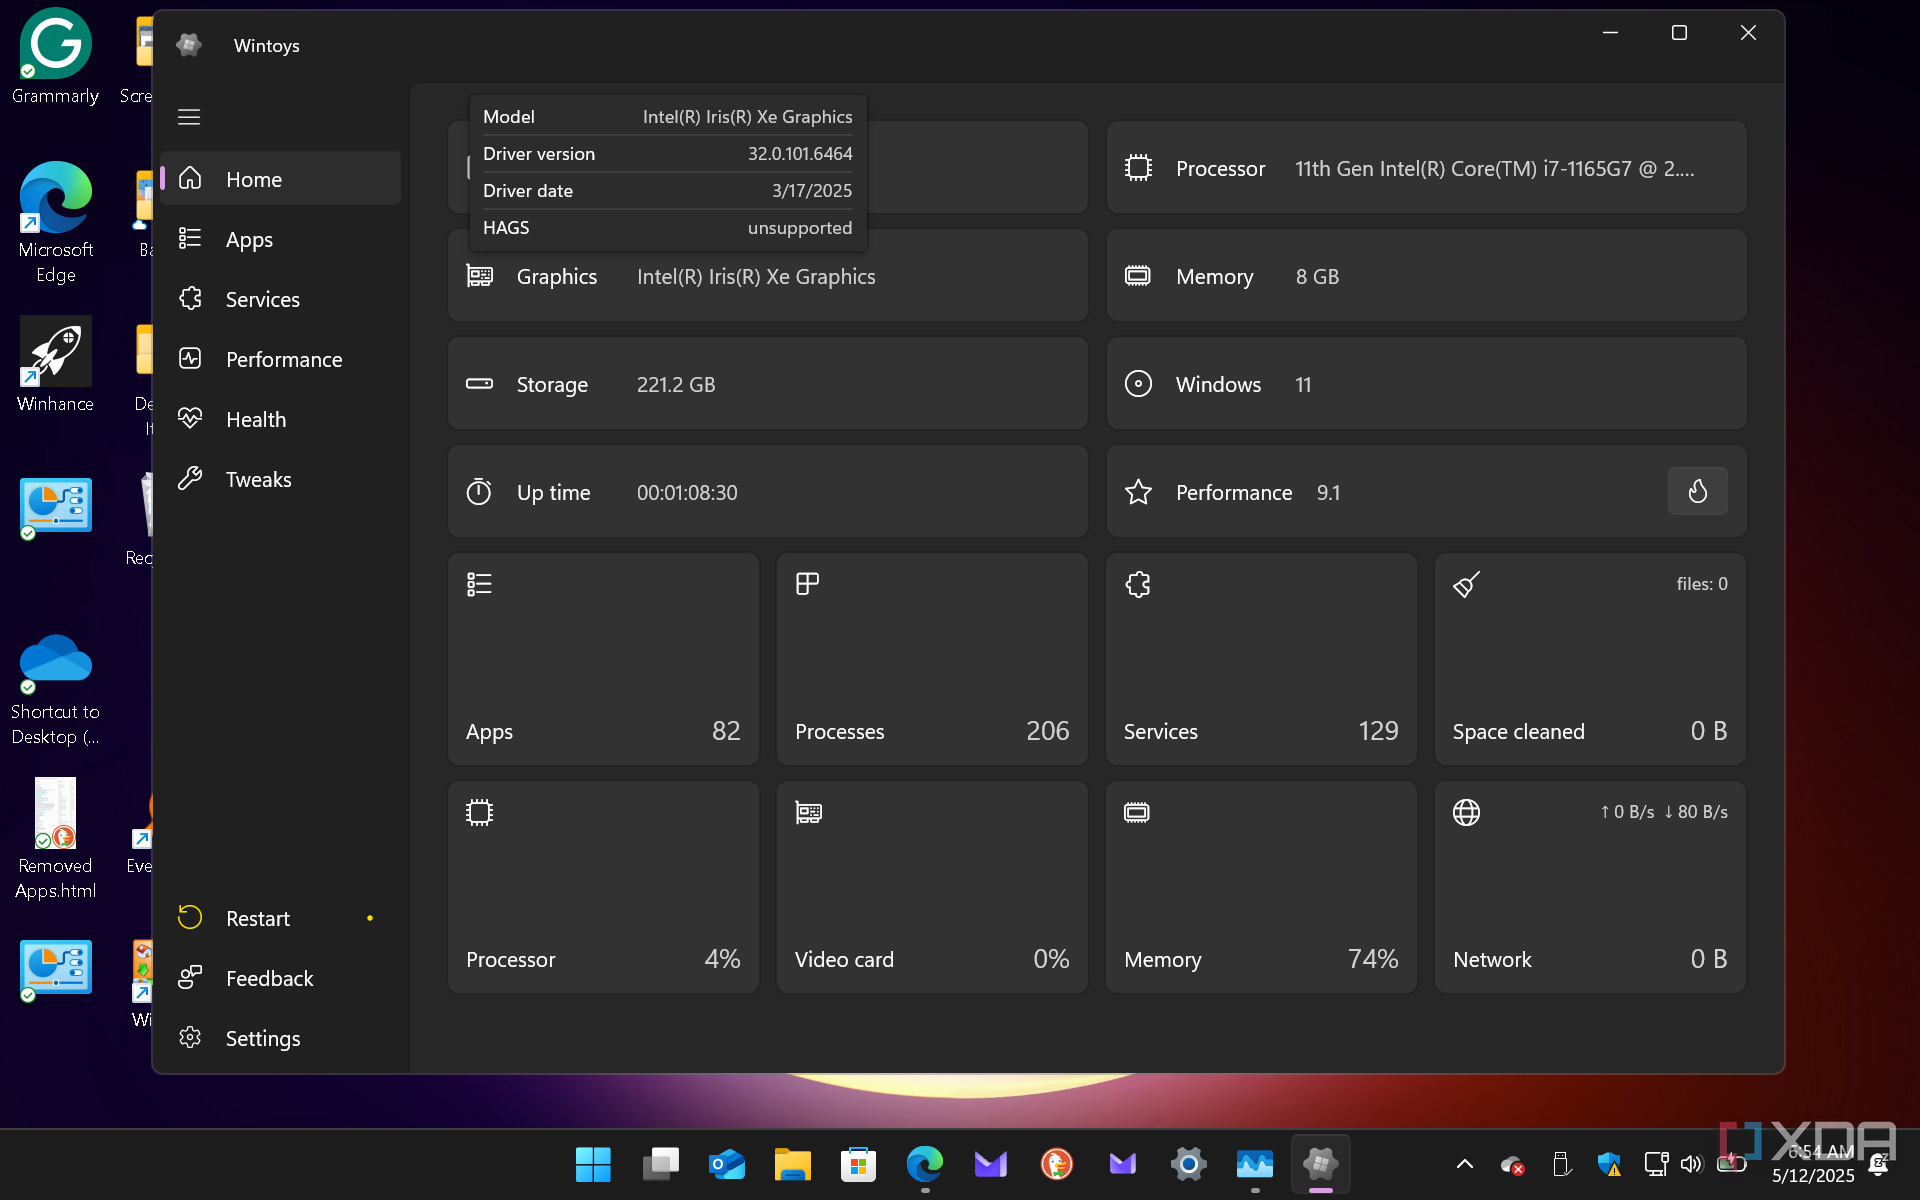The image size is (1920, 1200).
Task: Click the Space cleaned broom icon
Action: pyautogui.click(x=1467, y=584)
